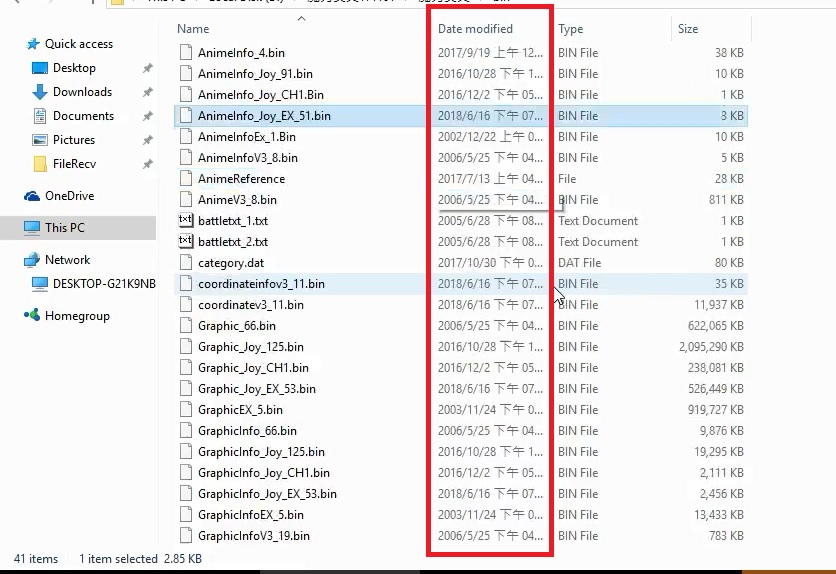Open Documents from Quick access

(83, 116)
